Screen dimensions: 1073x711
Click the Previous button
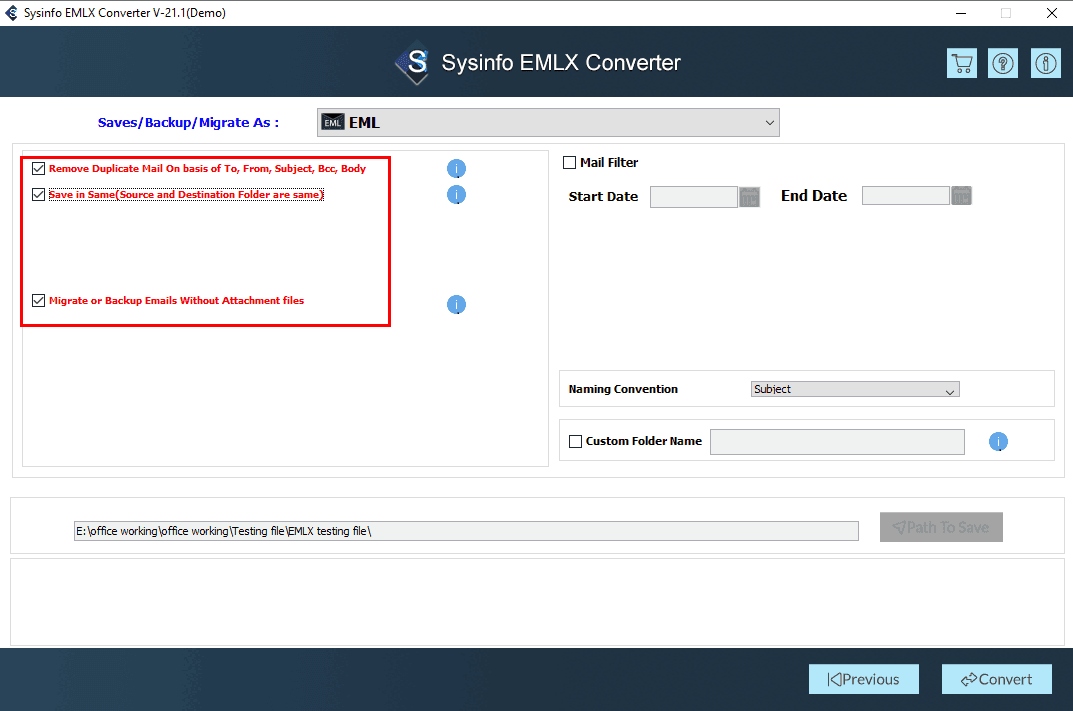pos(864,679)
